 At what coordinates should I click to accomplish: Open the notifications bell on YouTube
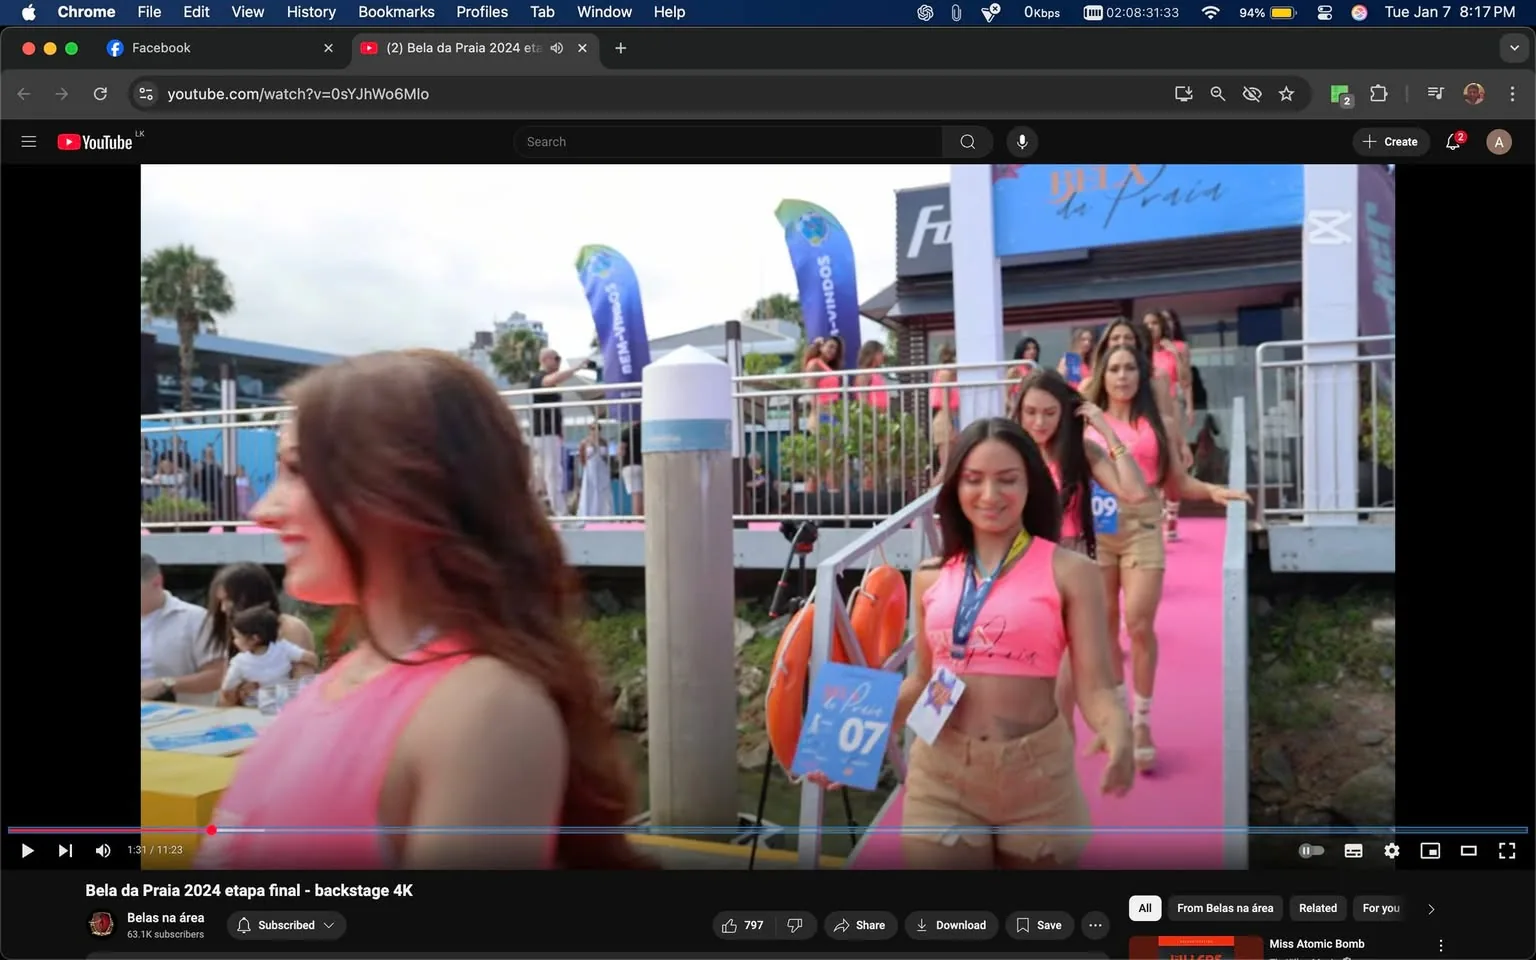coord(1452,141)
